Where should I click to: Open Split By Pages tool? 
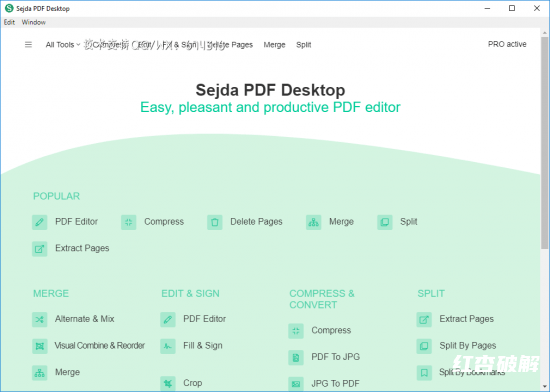[x=468, y=345]
